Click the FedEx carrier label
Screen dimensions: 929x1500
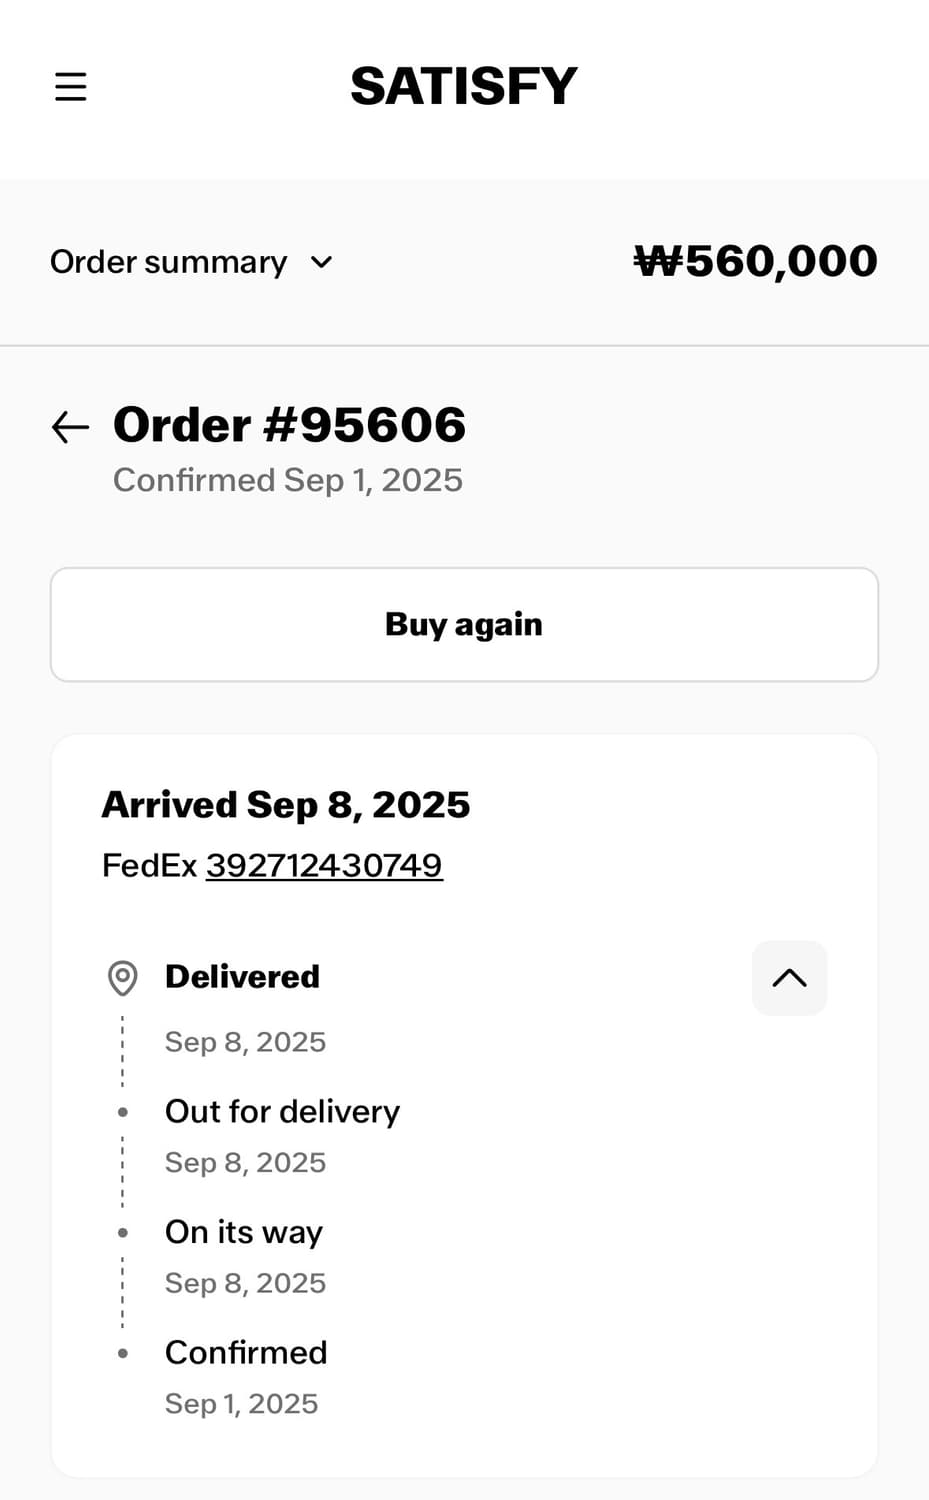pos(149,865)
